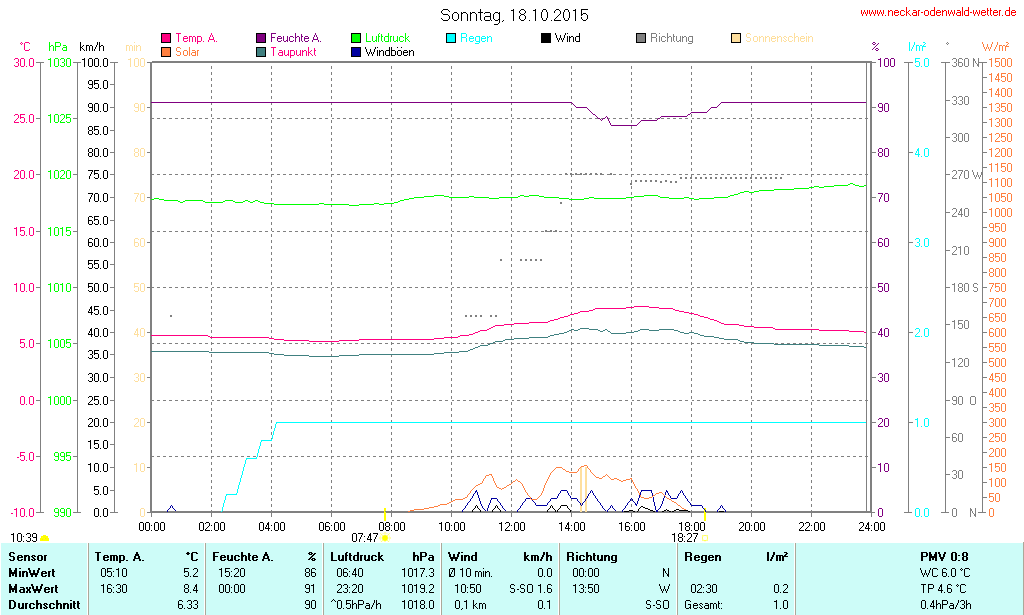
Task: Click the cyan Regen legend swatch
Action: coord(451,38)
